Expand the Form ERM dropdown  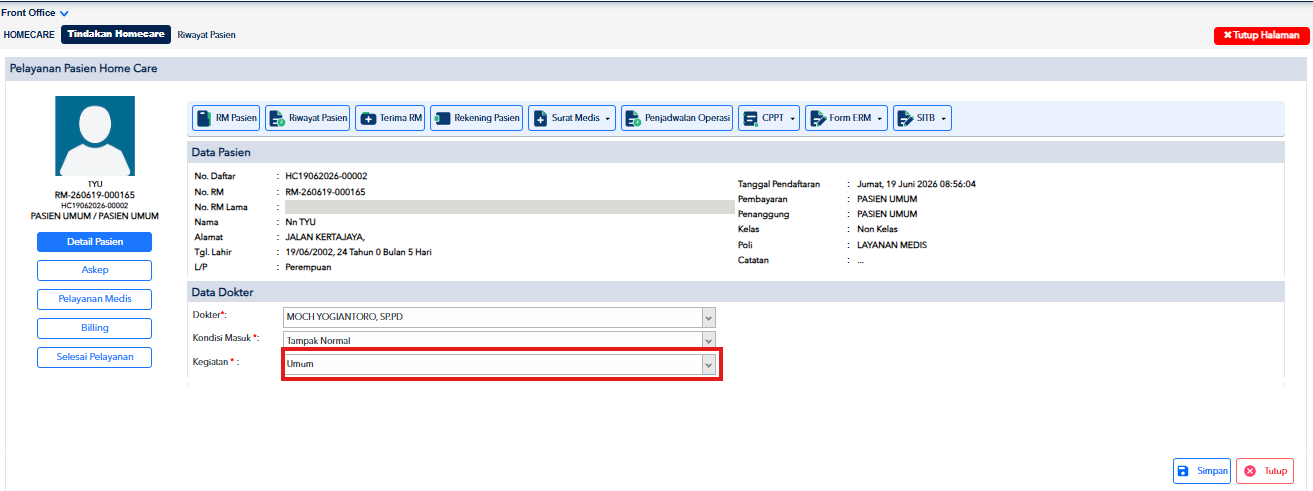[x=846, y=118]
